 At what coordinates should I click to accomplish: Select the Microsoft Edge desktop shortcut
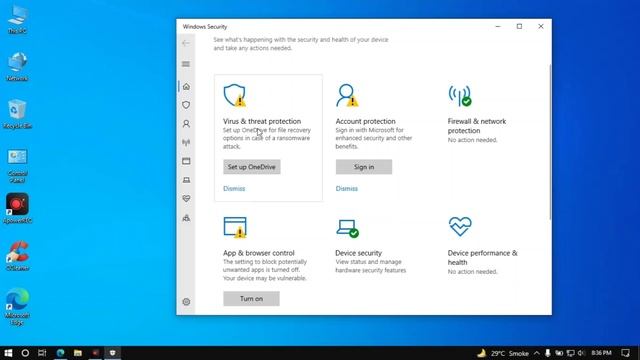click(17, 307)
